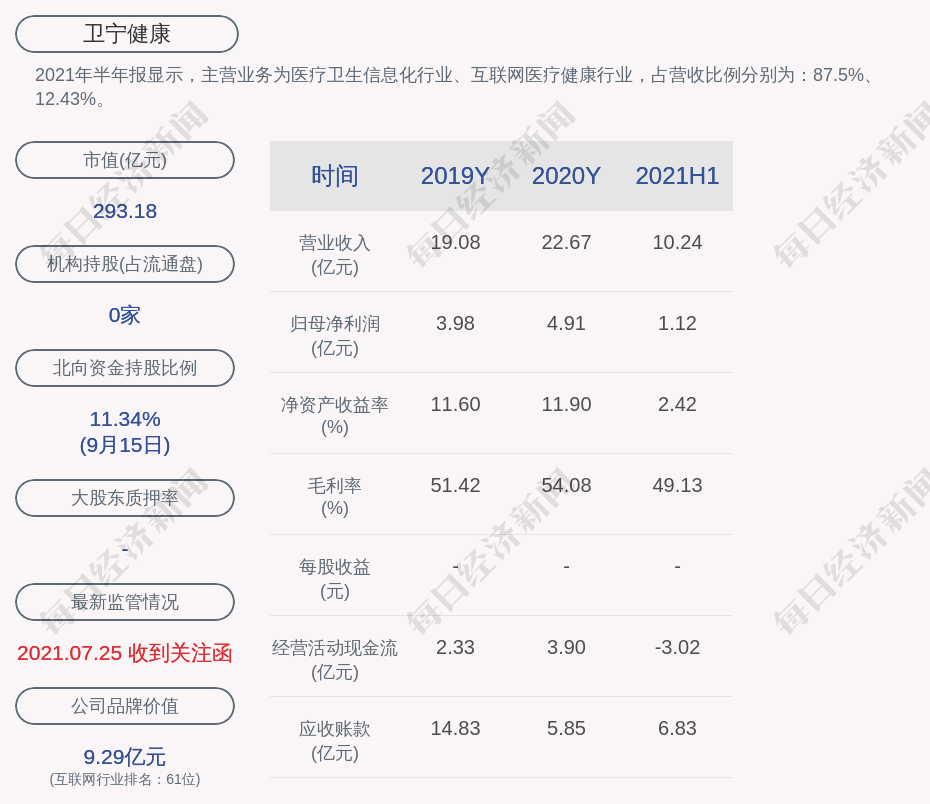Screen dimensions: 930x804
Task: Toggle the 2019Y column header
Action: pos(455,176)
